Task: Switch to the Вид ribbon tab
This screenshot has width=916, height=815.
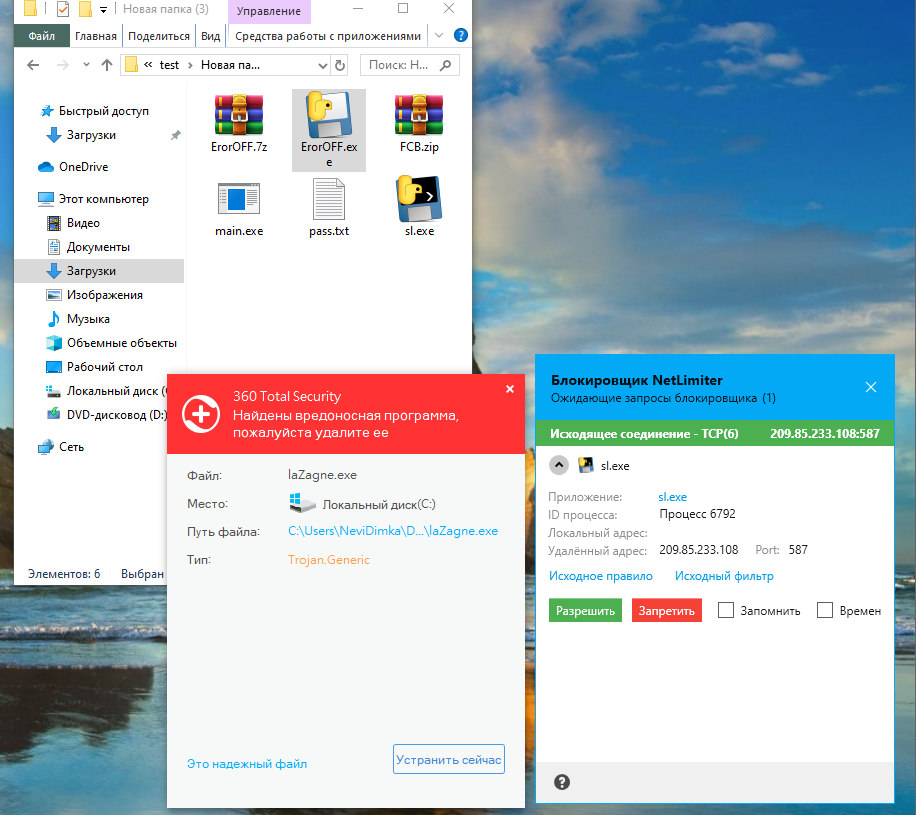Action: pyautogui.click(x=210, y=36)
